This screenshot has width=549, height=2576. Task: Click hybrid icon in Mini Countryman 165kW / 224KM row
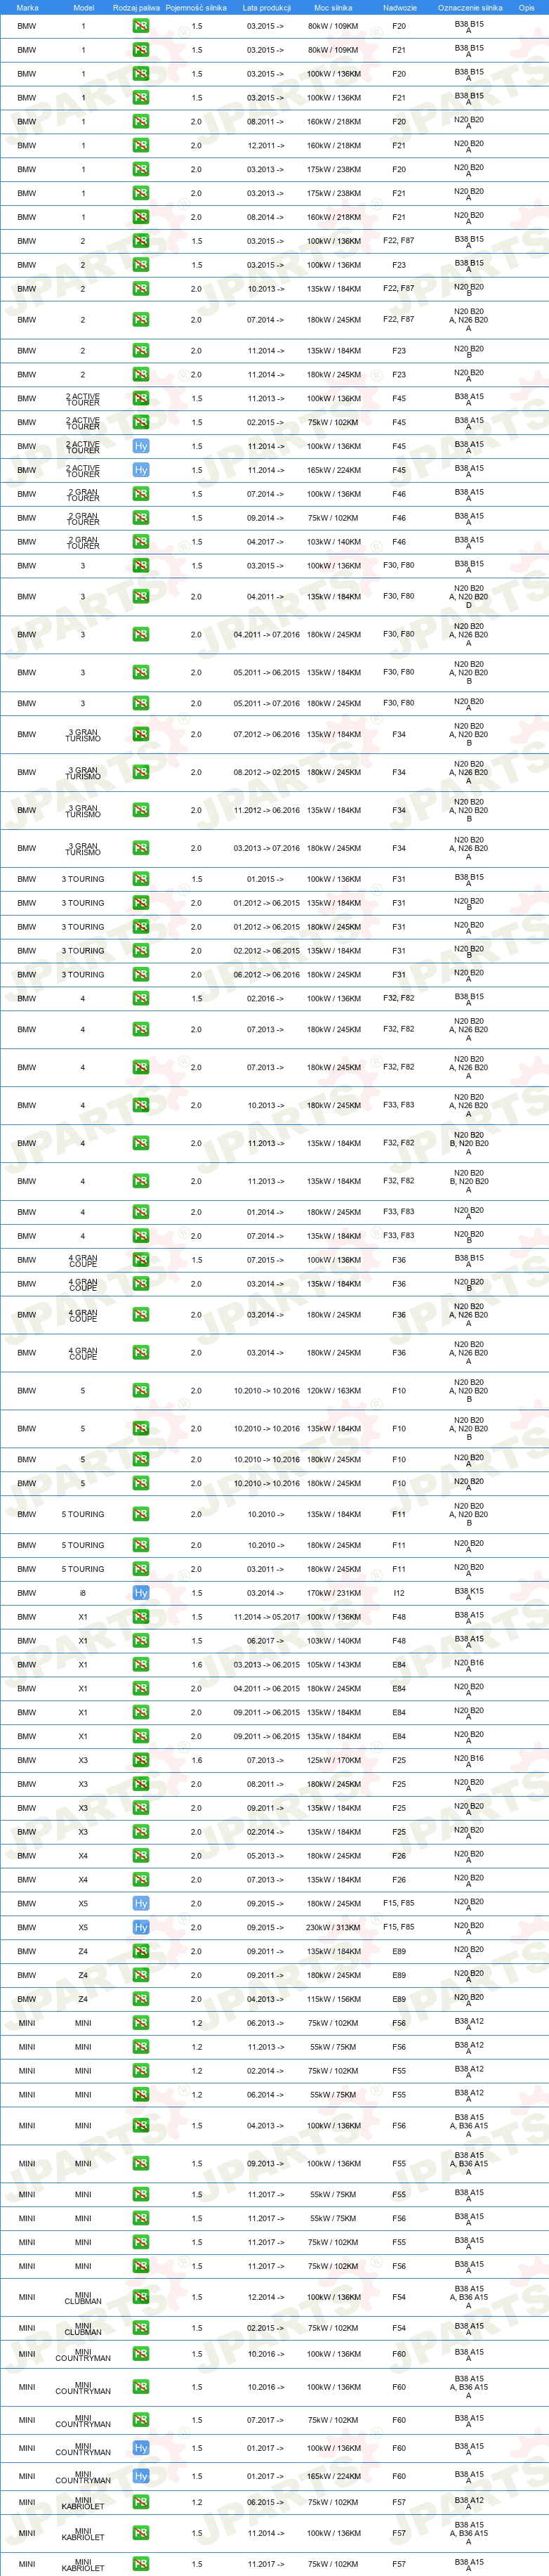141,2476
